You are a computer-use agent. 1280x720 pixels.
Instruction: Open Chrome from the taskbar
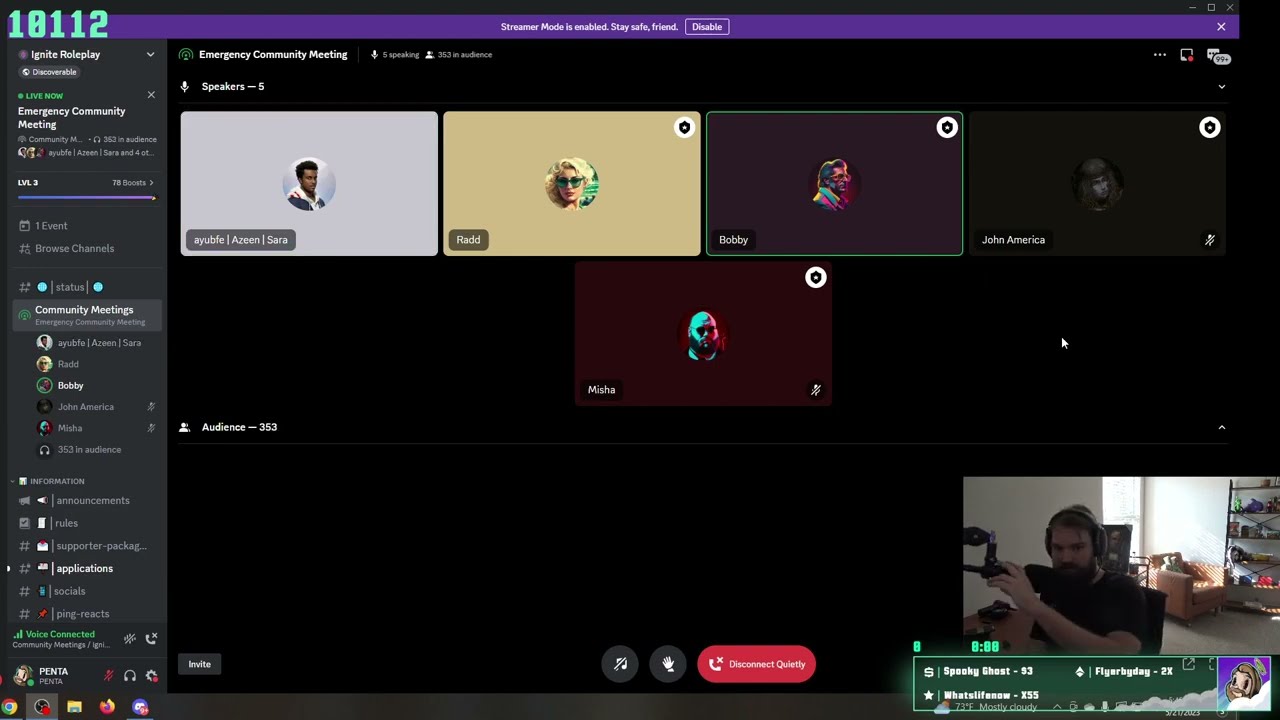[10, 707]
